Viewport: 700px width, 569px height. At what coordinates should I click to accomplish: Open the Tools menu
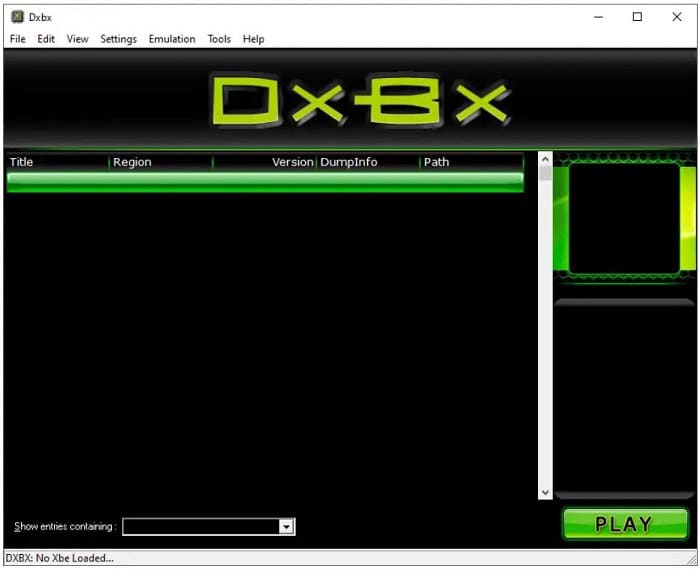pyautogui.click(x=219, y=39)
